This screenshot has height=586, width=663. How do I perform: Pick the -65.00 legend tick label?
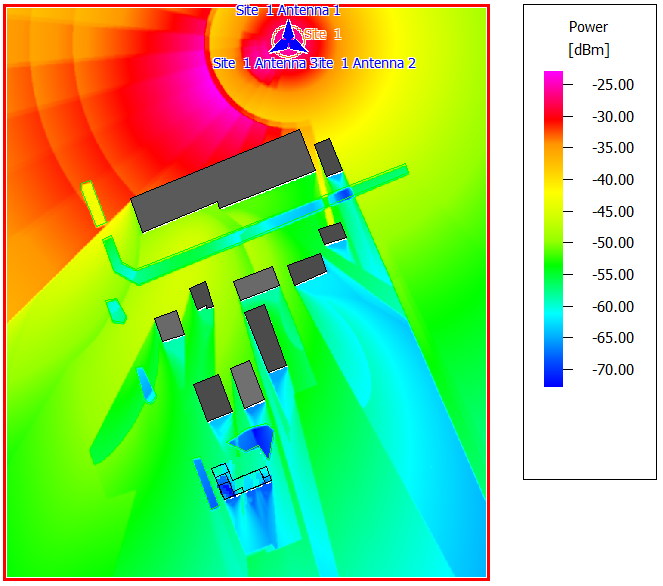click(613, 338)
